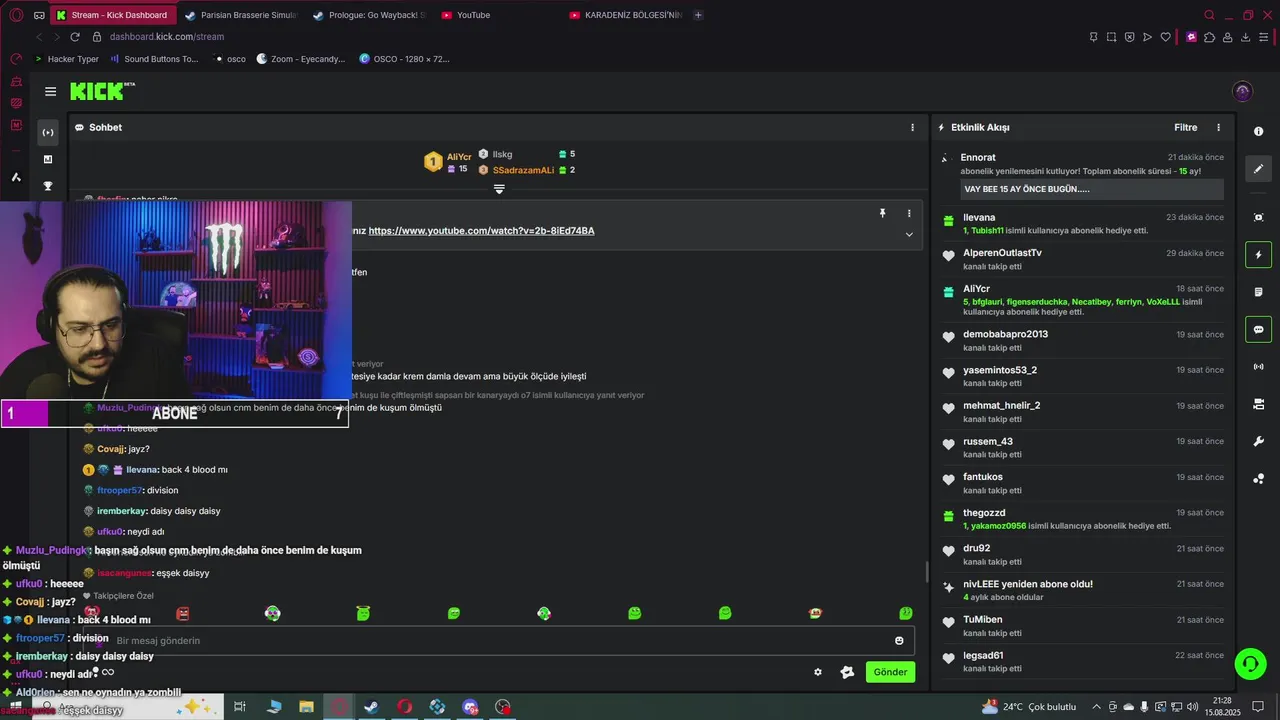Open the browser downloads icon

coord(1246,37)
